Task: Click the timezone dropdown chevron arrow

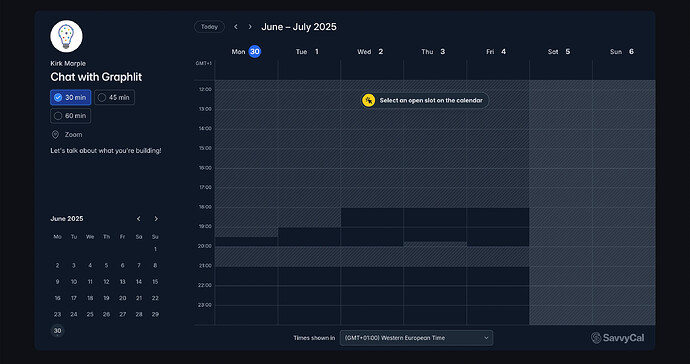Action: tap(486, 338)
